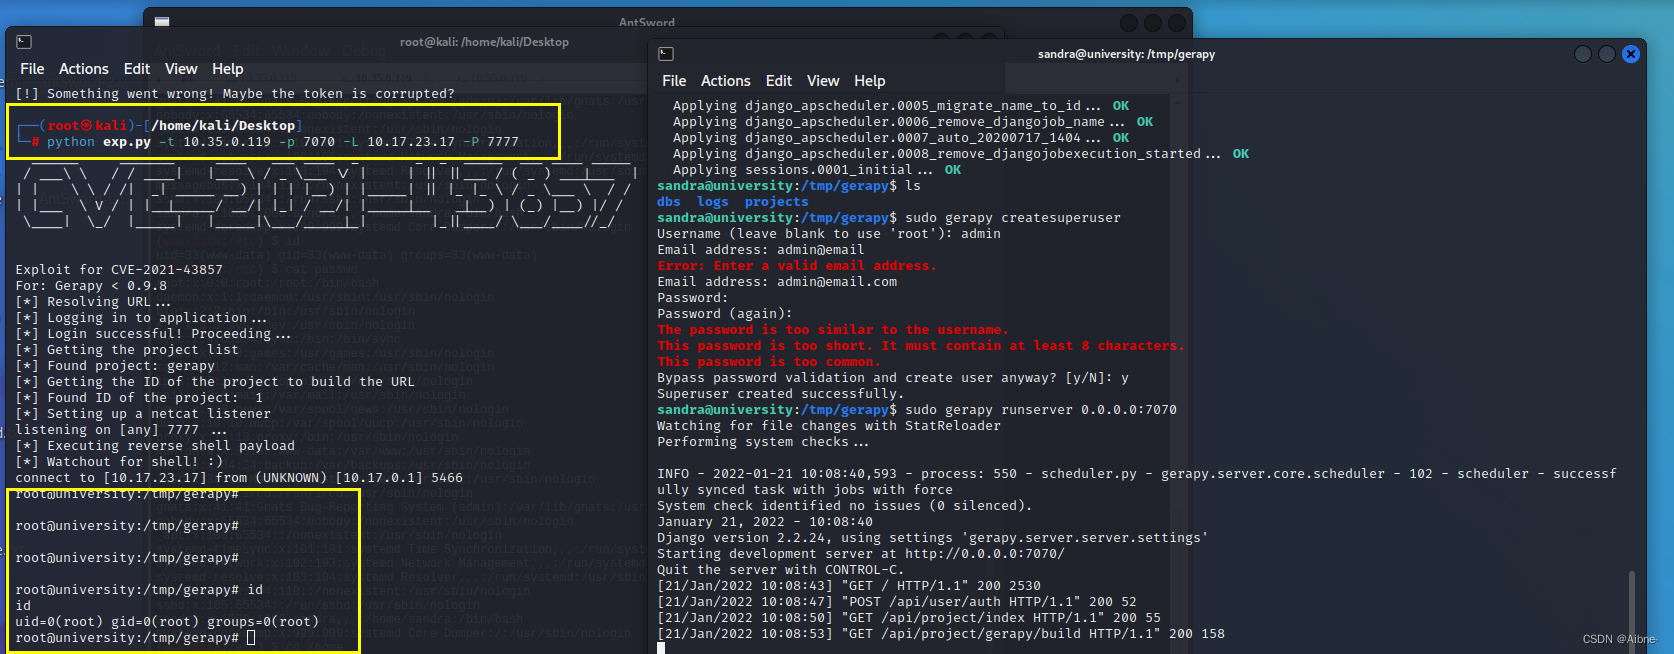Click 'python exp.py' command text
This screenshot has width=1674, height=654.
(x=99, y=142)
